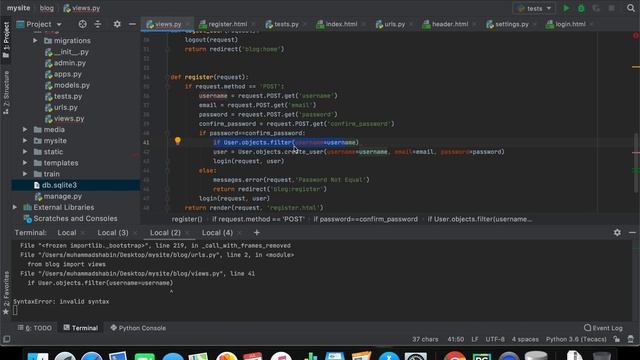The height and width of the screenshot is (360, 640).
Task: Run the tests configuration
Action: pos(566,8)
